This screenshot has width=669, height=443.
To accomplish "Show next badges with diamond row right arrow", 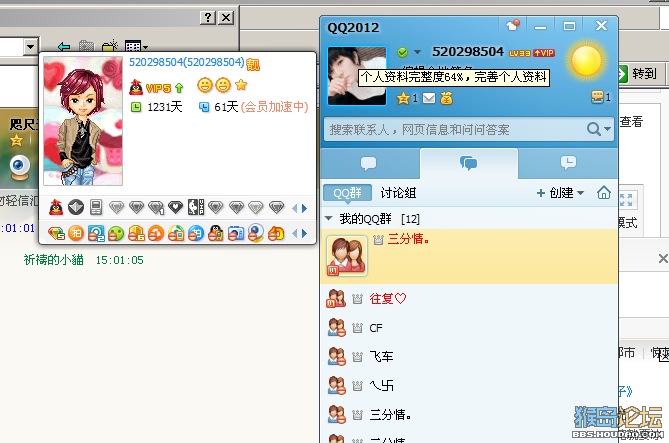I will pos(304,208).
